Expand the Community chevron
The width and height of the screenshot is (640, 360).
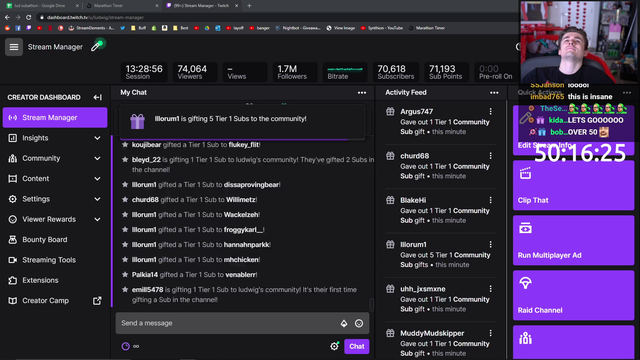(x=97, y=158)
